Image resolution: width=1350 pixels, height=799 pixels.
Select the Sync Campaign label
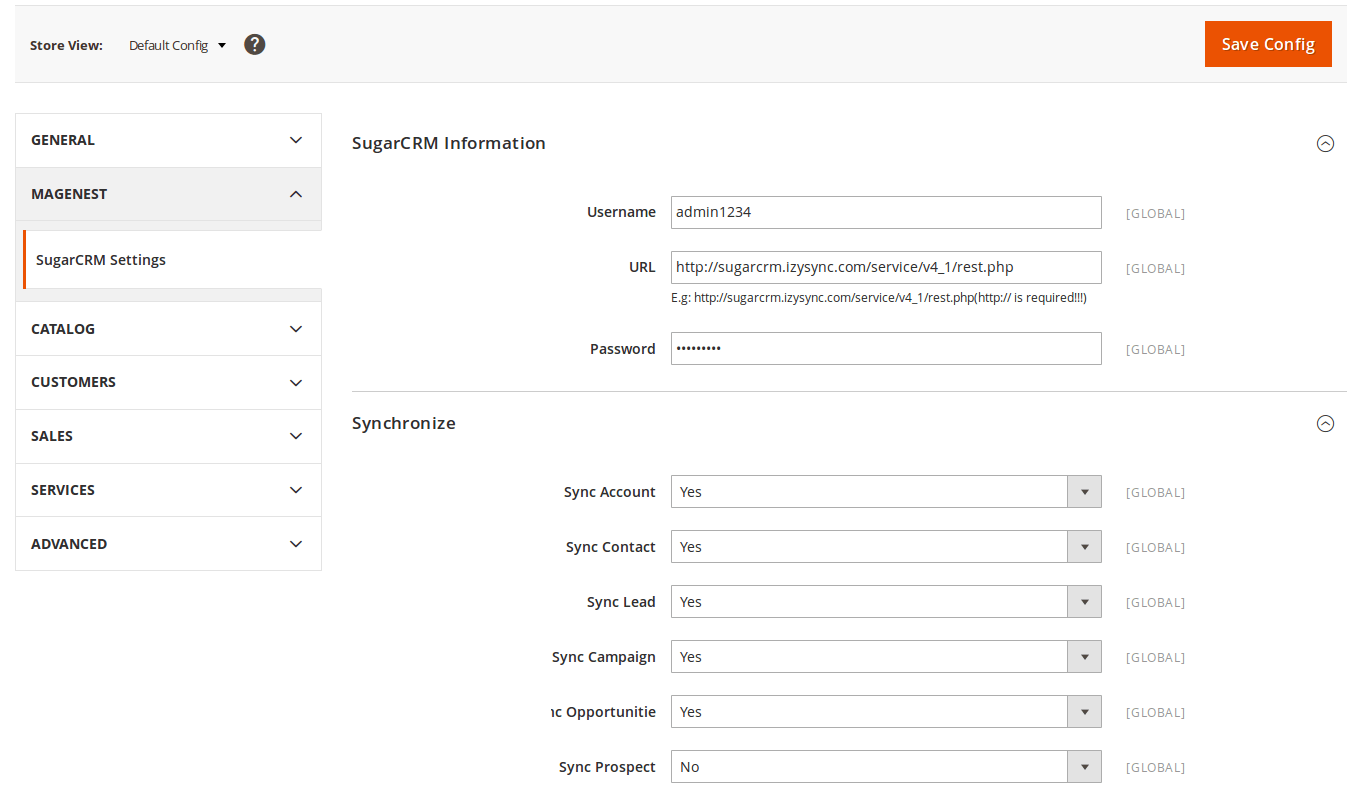(x=604, y=657)
